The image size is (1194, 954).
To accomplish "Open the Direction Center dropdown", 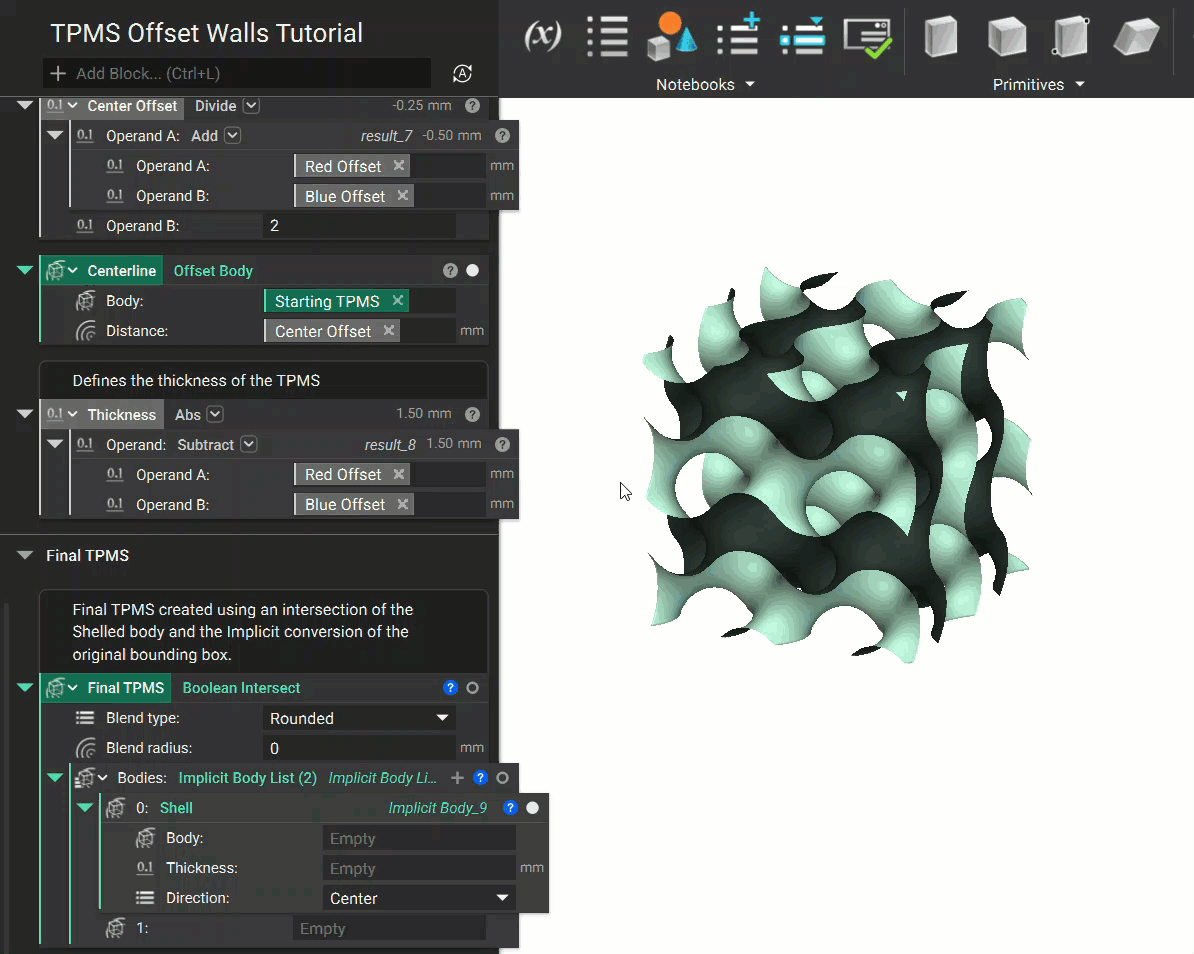I will 419,898.
